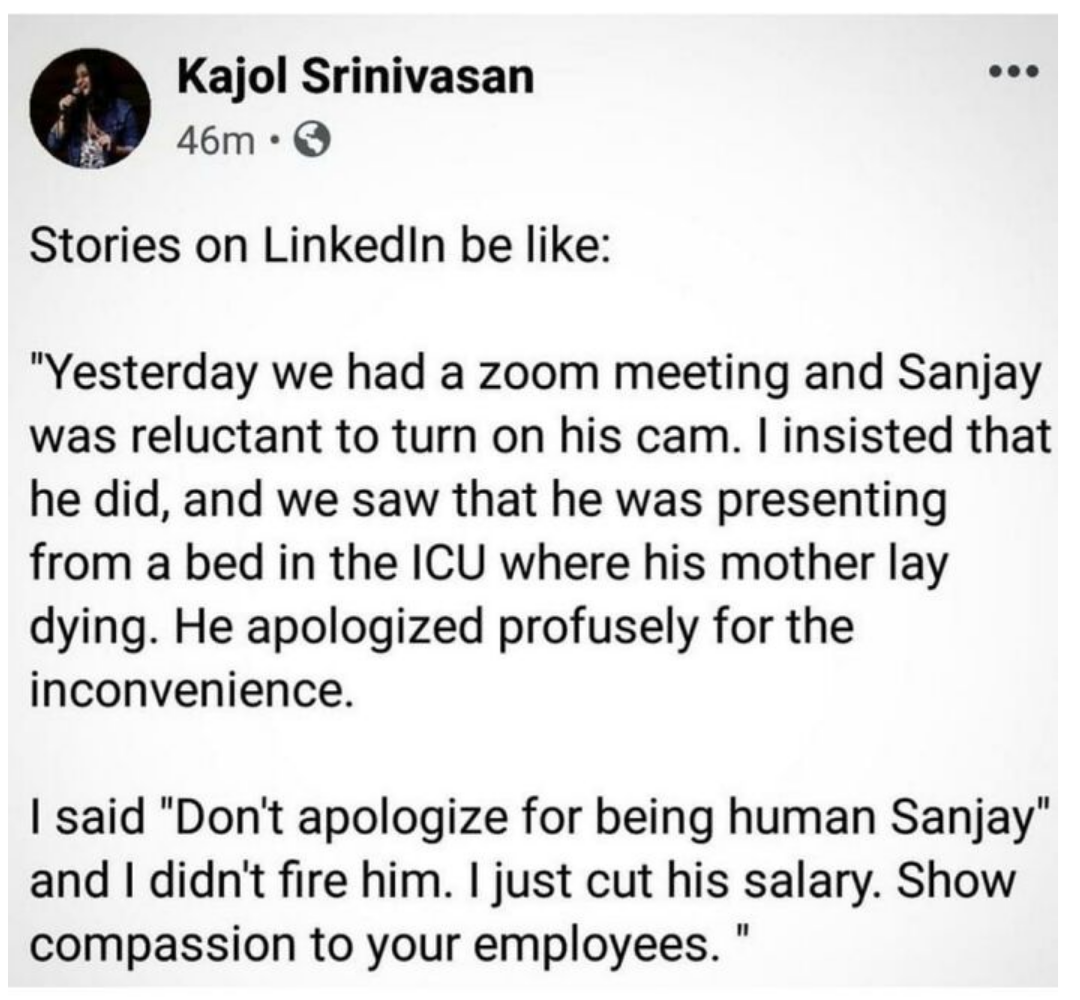Open the three-dot post options menu
Viewport: 1080px width, 1000px height.
click(x=1012, y=70)
